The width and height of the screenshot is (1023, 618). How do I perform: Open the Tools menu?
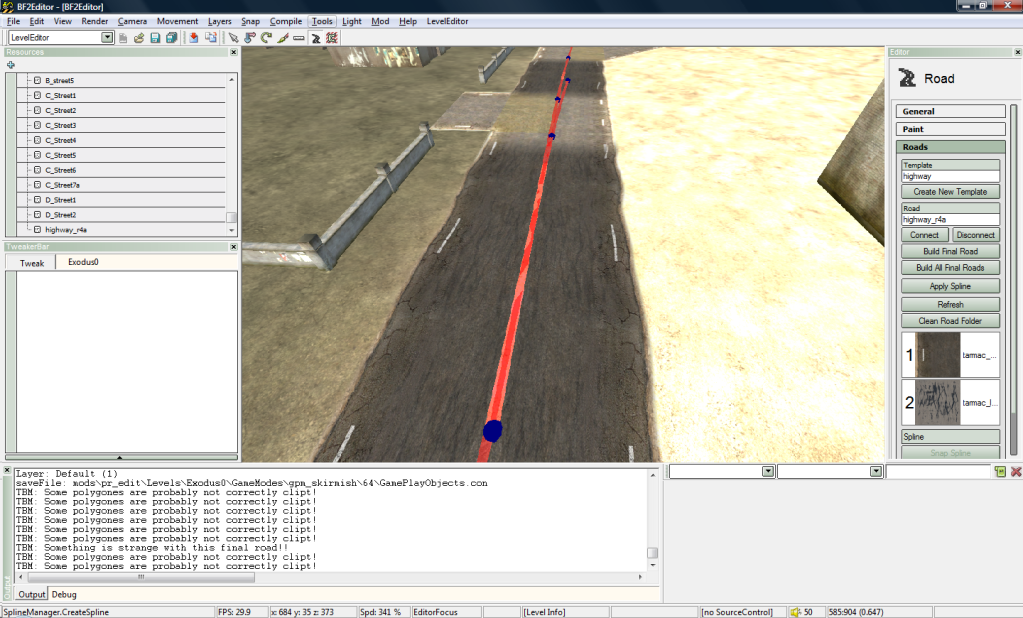click(x=322, y=21)
